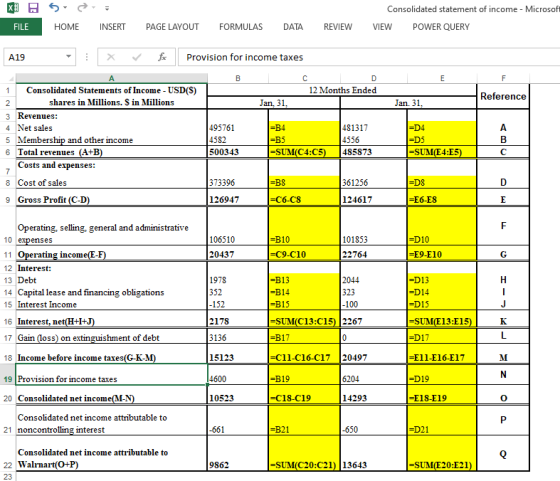Select column F header

pos(503,78)
